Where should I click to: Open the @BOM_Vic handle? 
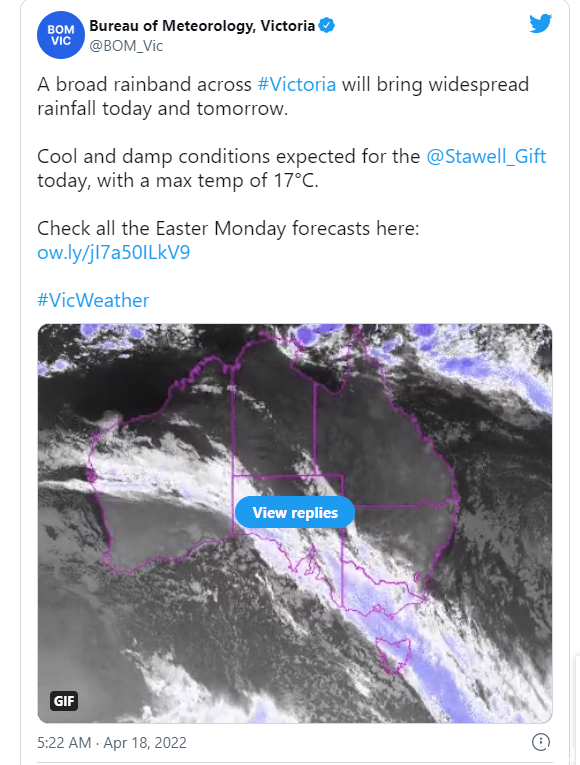tap(126, 46)
